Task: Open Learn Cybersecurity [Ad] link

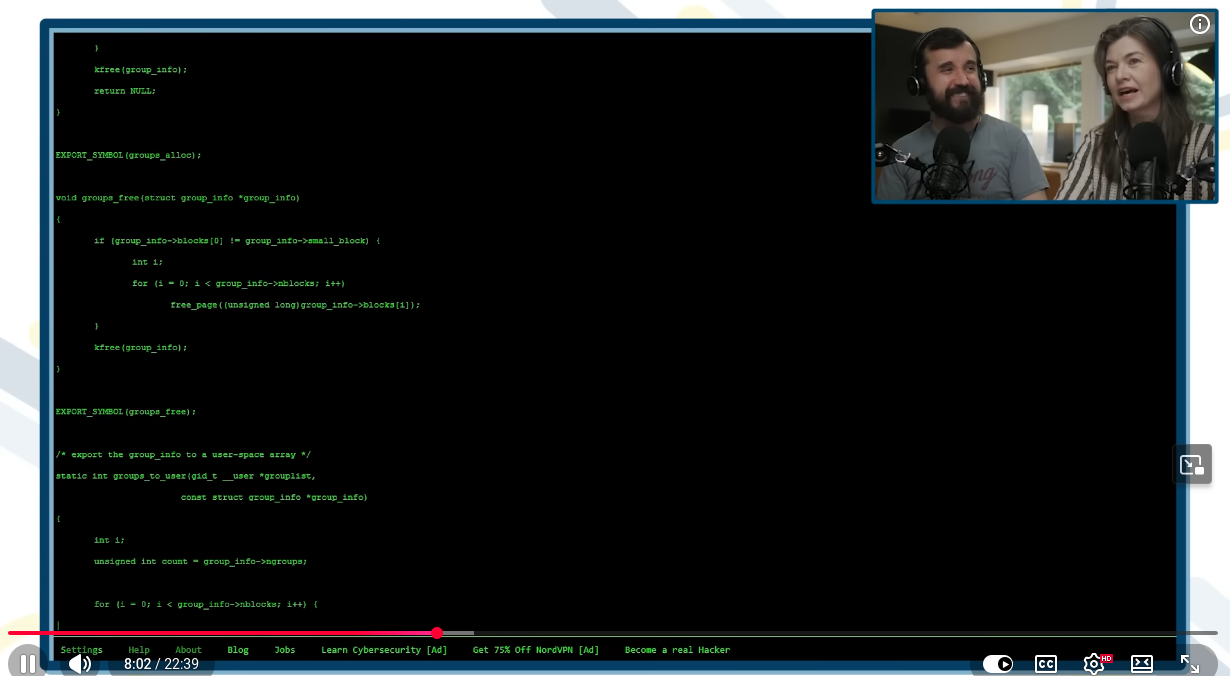Action: 384,650
